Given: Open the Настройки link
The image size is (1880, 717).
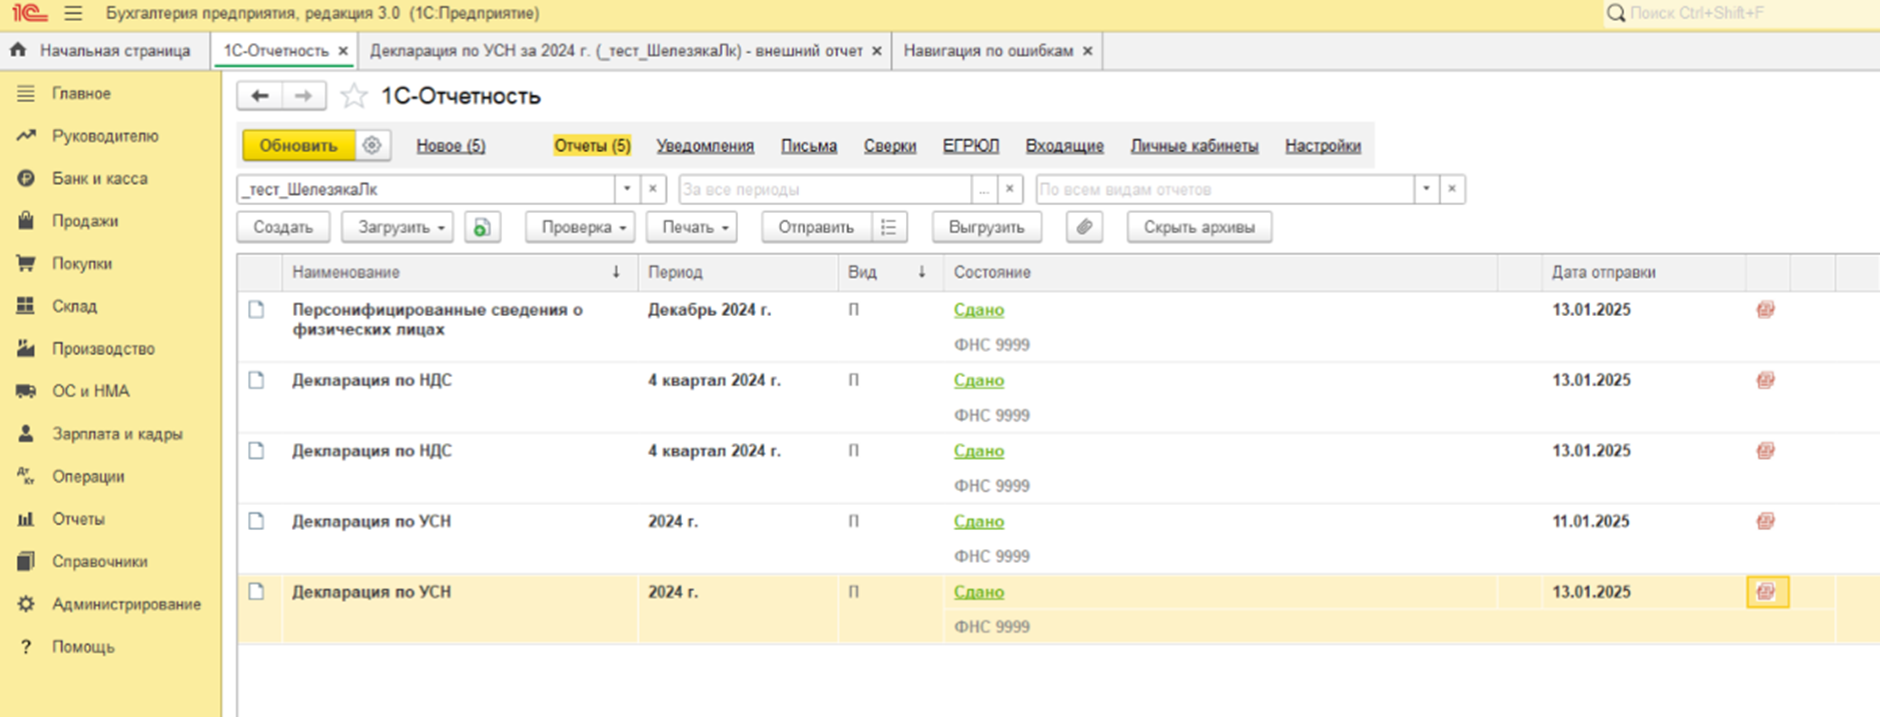Looking at the screenshot, I should tap(1323, 146).
